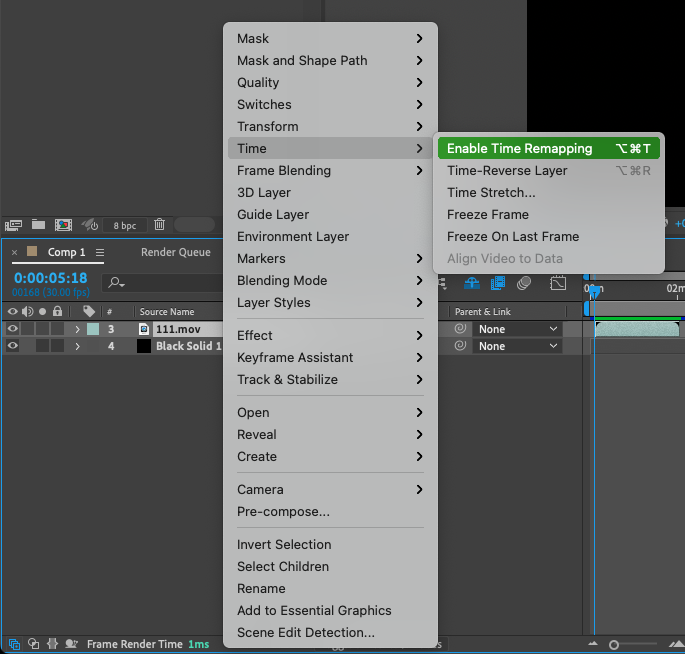Click the 8 bpc color depth button
The image size is (685, 654).
[x=124, y=225]
